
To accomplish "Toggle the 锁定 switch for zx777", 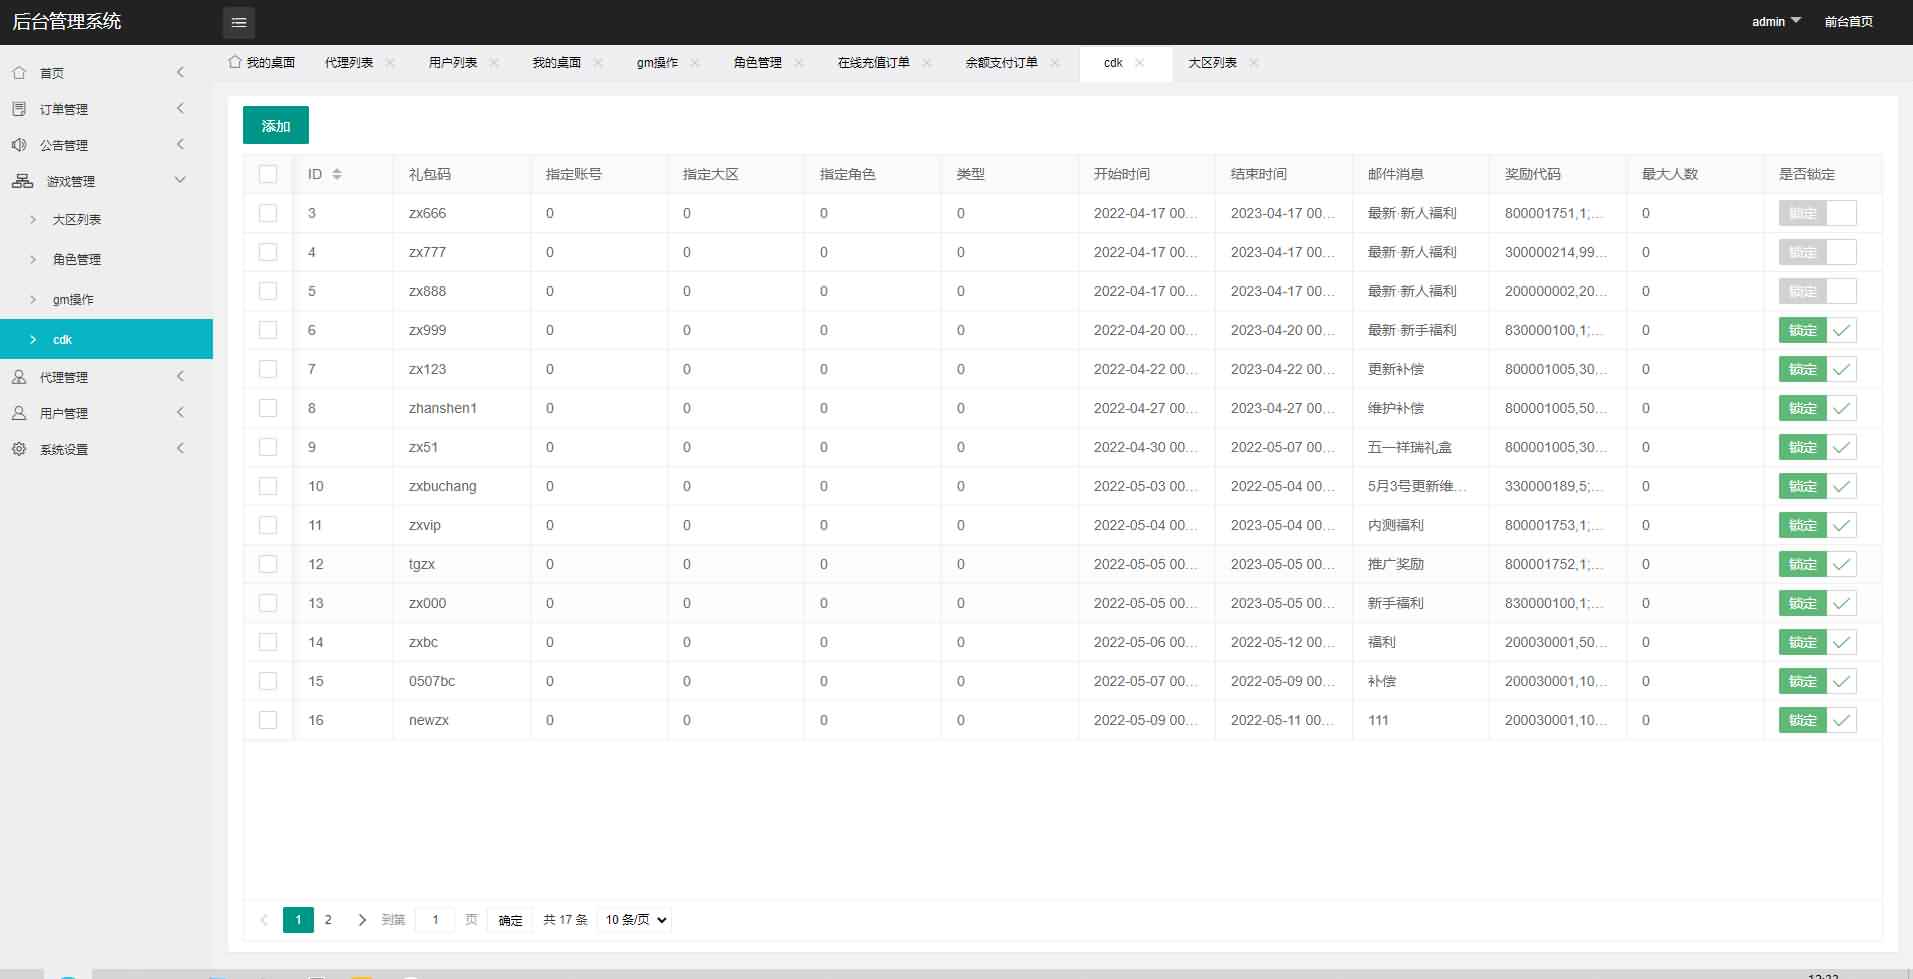I will click(x=1817, y=252).
